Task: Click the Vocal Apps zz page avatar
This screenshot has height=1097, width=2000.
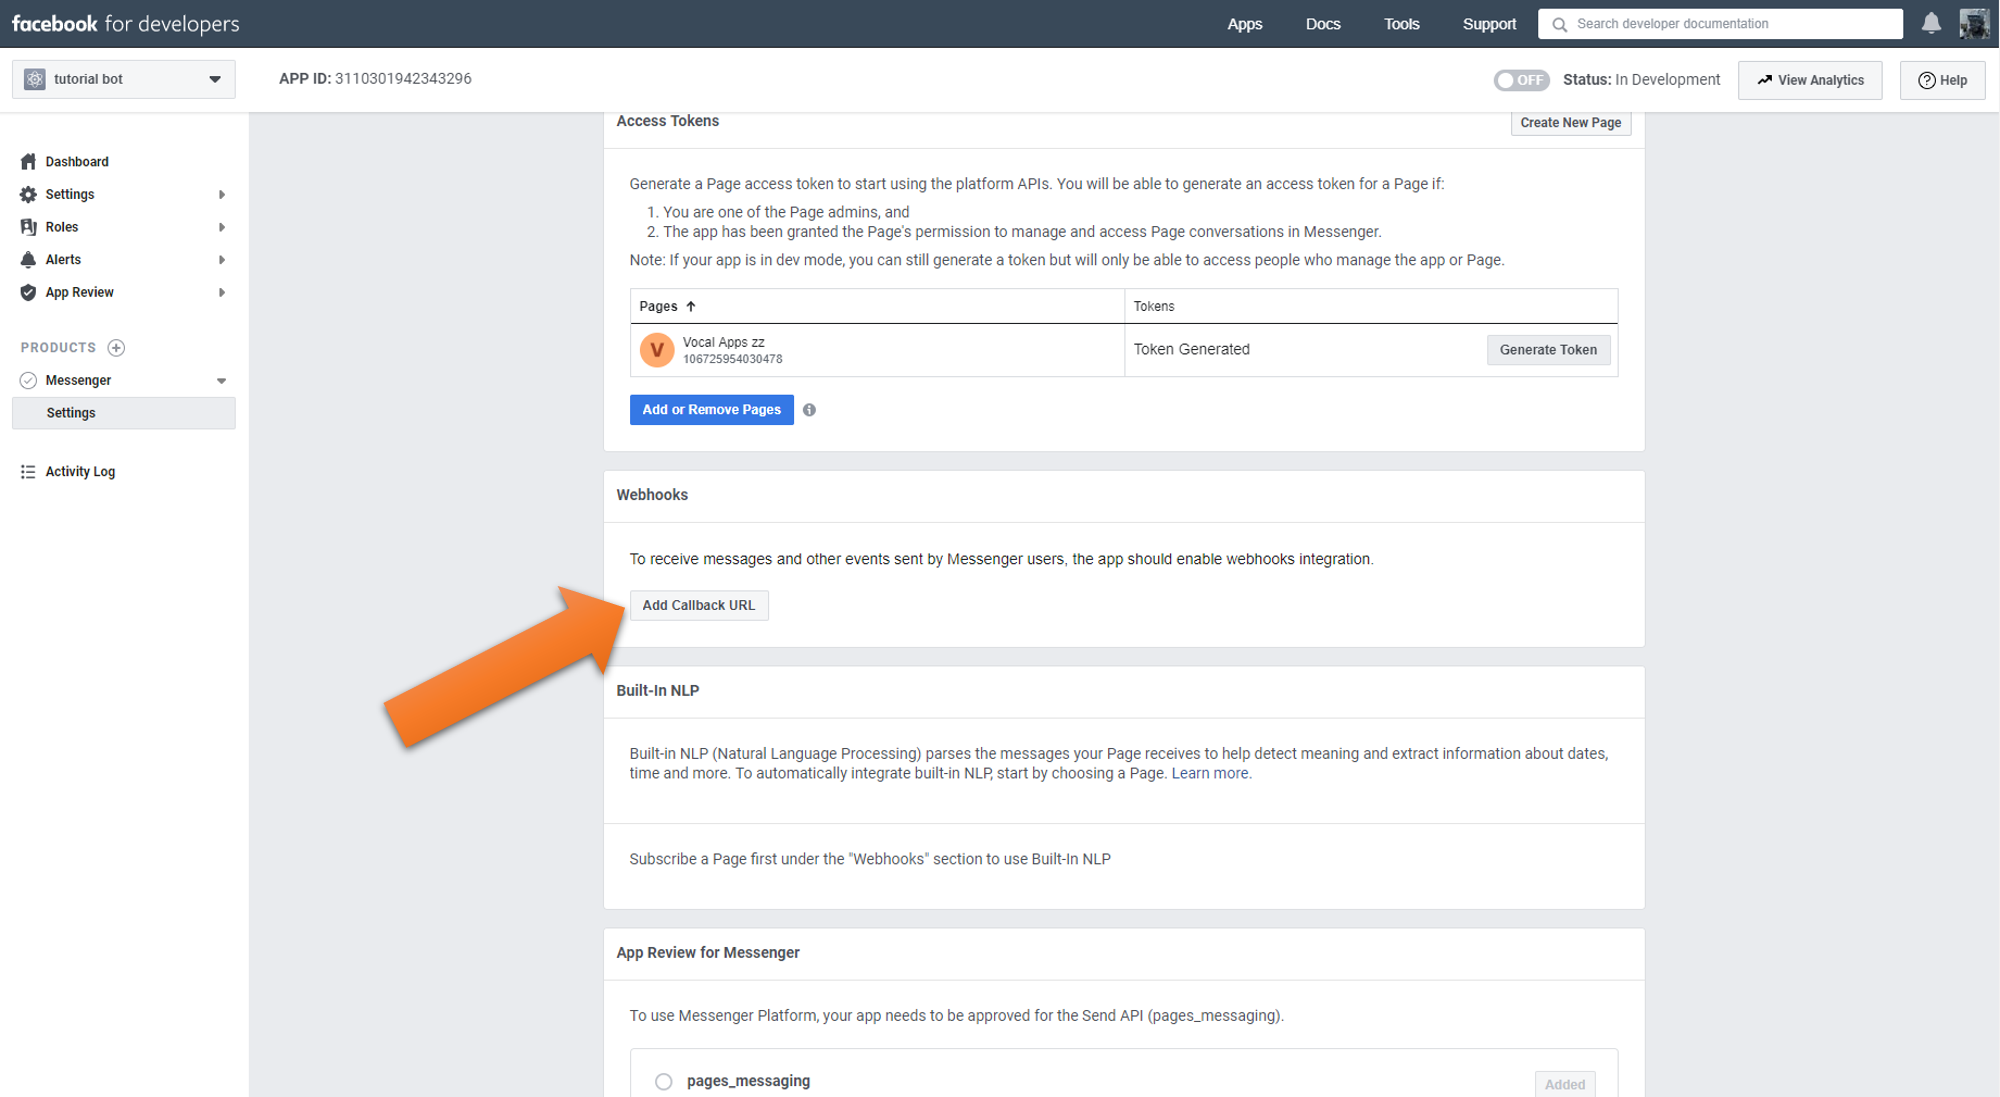Action: tap(657, 350)
